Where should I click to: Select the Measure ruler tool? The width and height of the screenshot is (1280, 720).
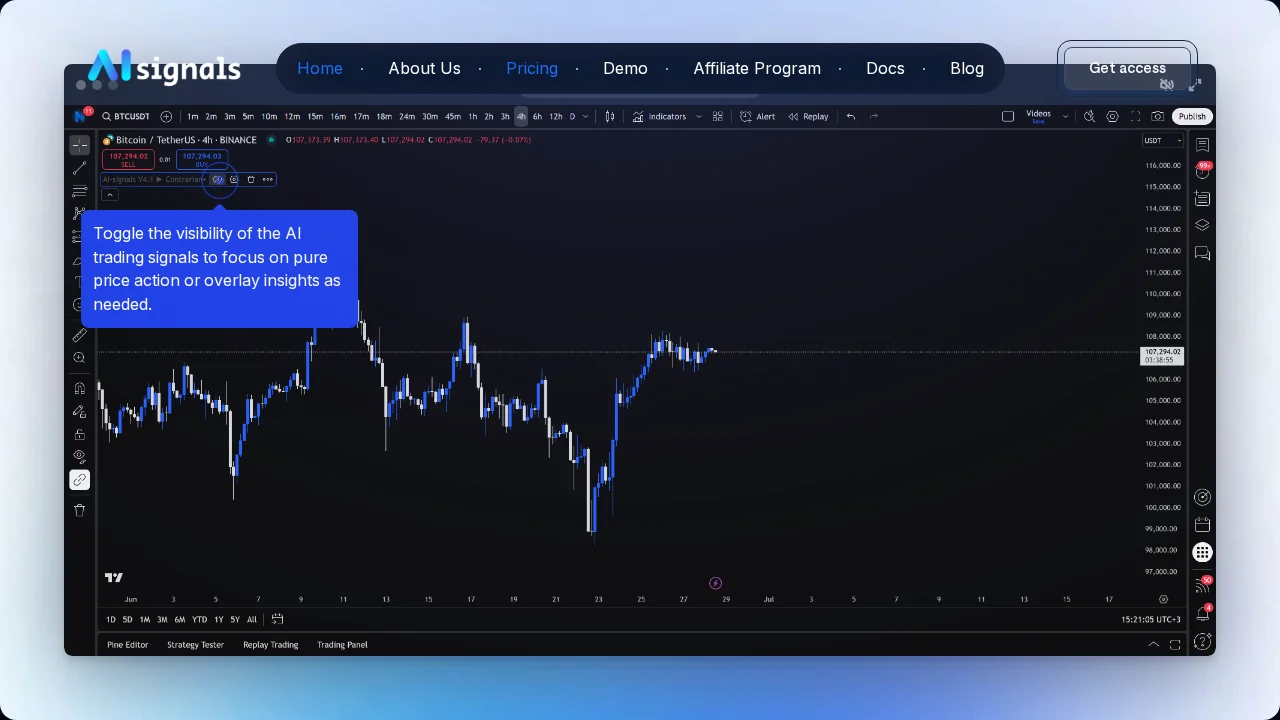(80, 336)
